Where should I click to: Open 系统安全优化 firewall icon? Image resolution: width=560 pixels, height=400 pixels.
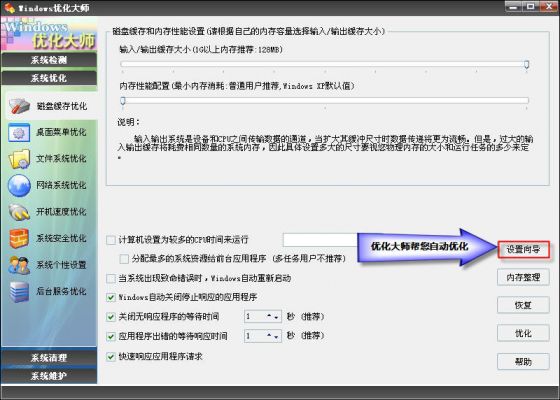coord(19,238)
